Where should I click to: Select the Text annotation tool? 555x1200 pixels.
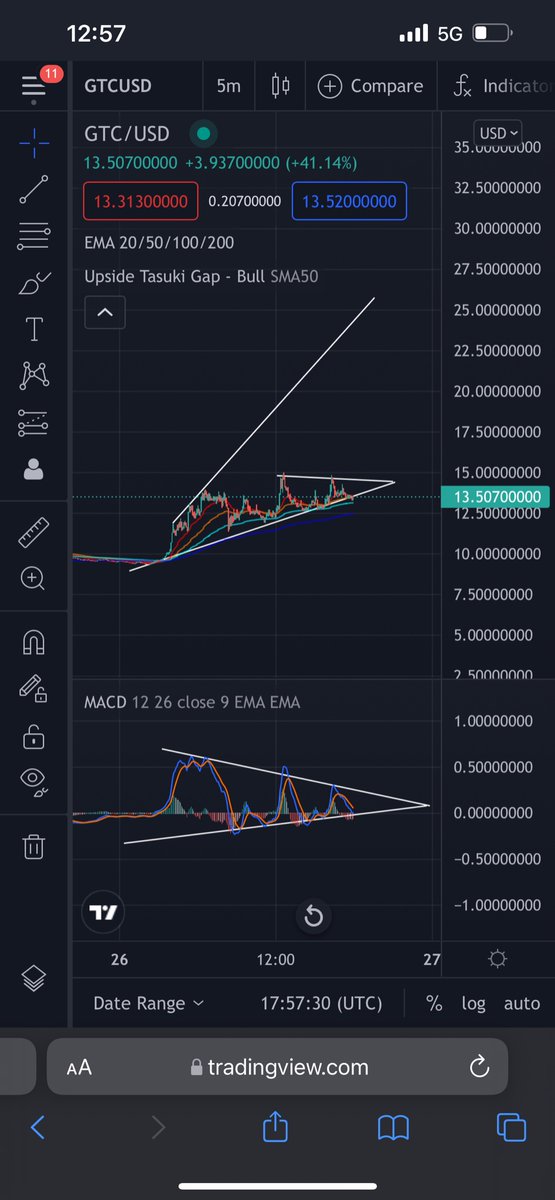click(34, 329)
